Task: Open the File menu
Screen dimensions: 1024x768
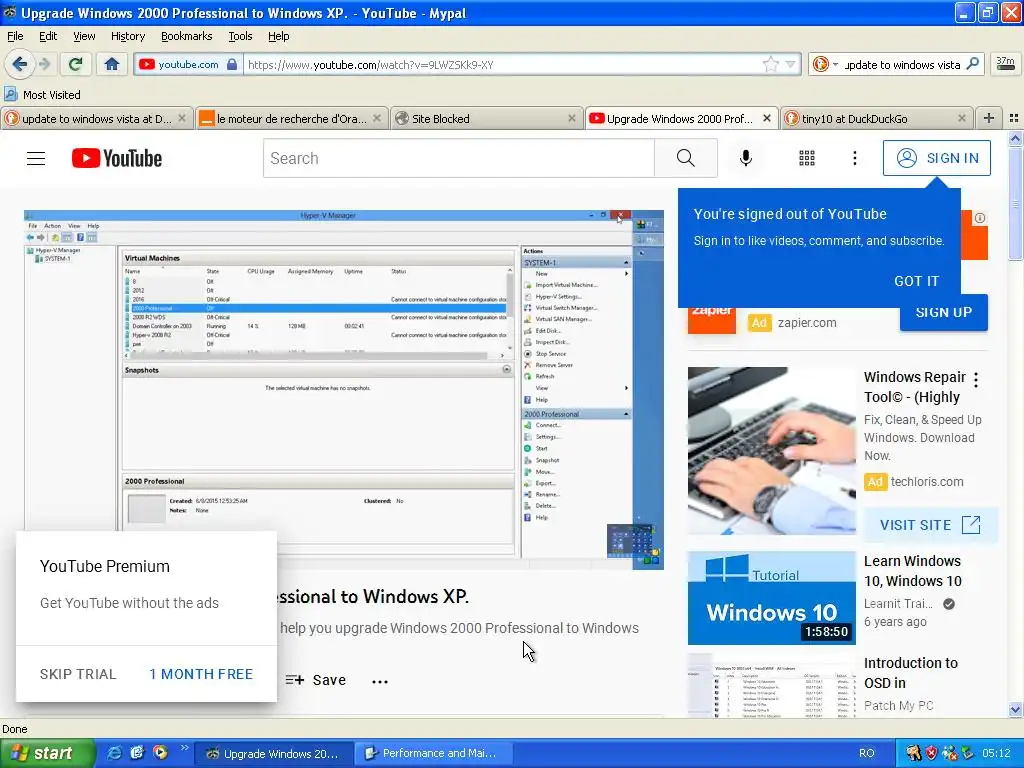Action: [x=15, y=36]
